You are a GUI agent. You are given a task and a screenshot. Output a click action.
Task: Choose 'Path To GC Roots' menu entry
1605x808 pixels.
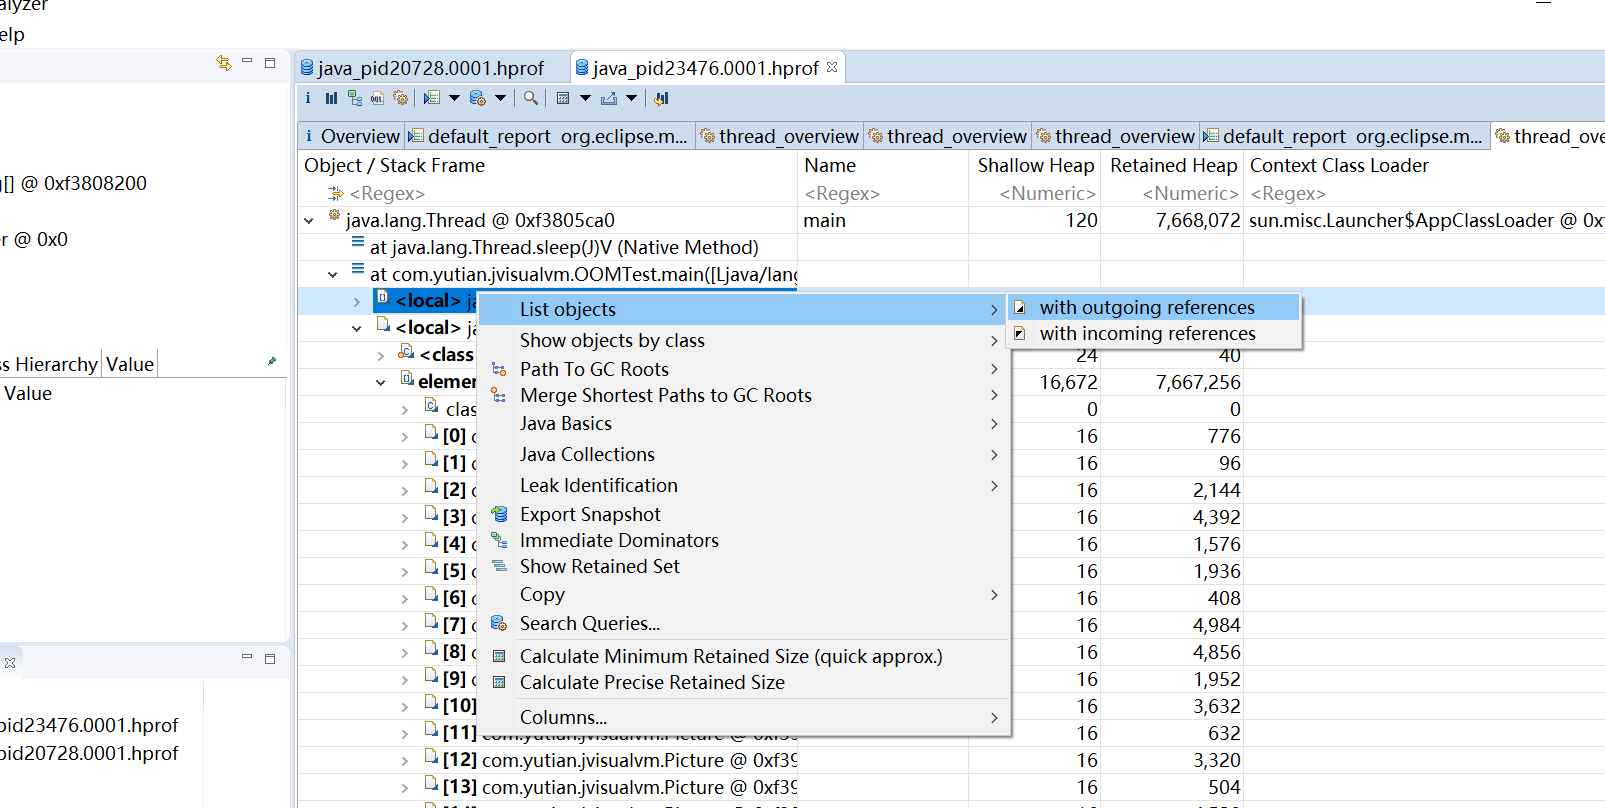point(594,369)
